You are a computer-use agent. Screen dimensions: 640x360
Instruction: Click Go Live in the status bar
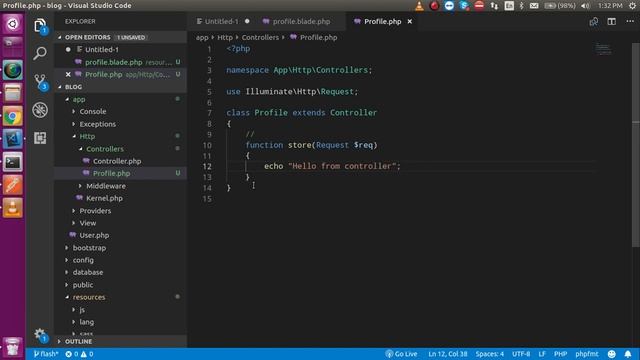click(x=402, y=354)
